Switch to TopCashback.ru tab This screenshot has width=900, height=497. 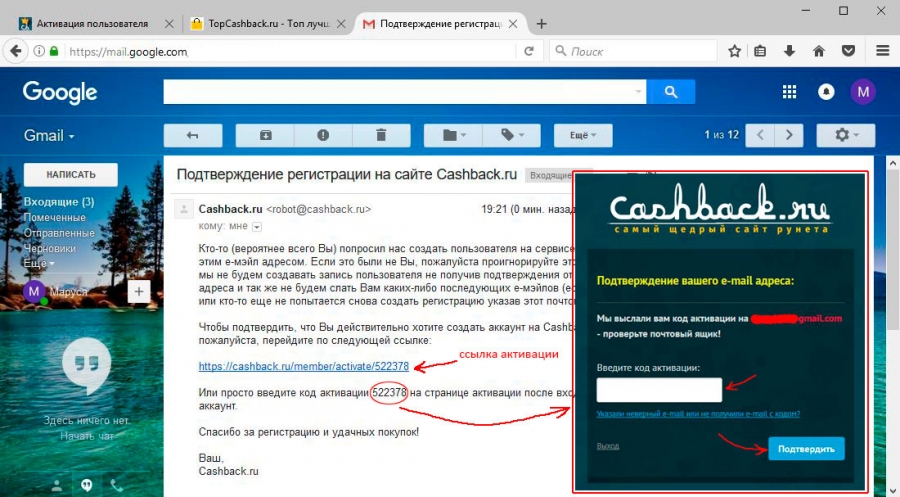click(269, 24)
